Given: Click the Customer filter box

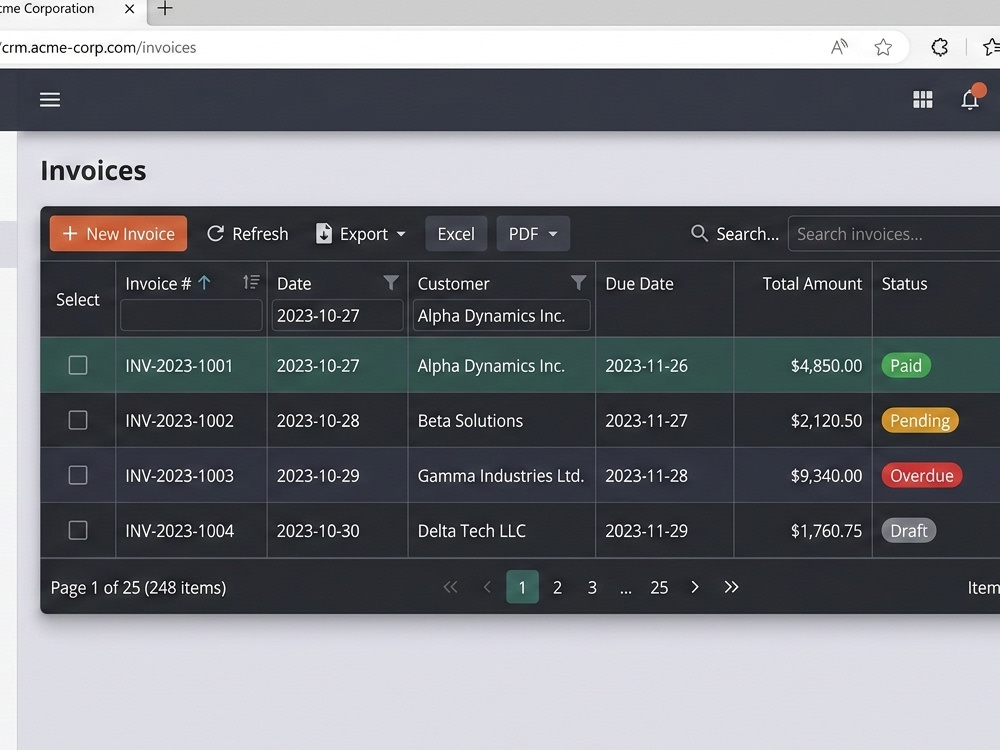Looking at the screenshot, I should 501,315.
